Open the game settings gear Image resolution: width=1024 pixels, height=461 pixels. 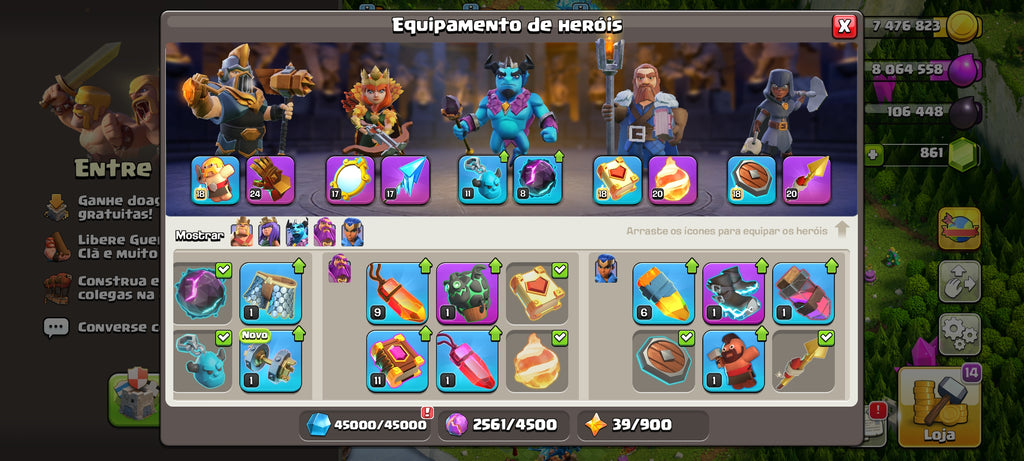tap(959, 334)
